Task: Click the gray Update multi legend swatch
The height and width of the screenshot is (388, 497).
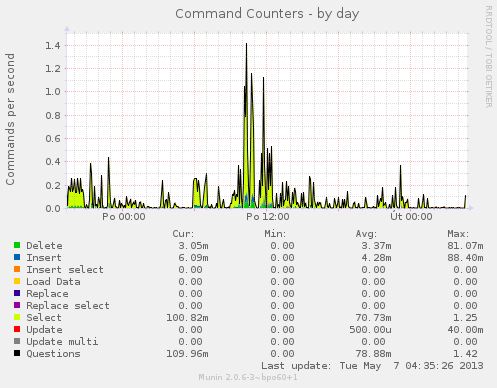Action: [17, 341]
